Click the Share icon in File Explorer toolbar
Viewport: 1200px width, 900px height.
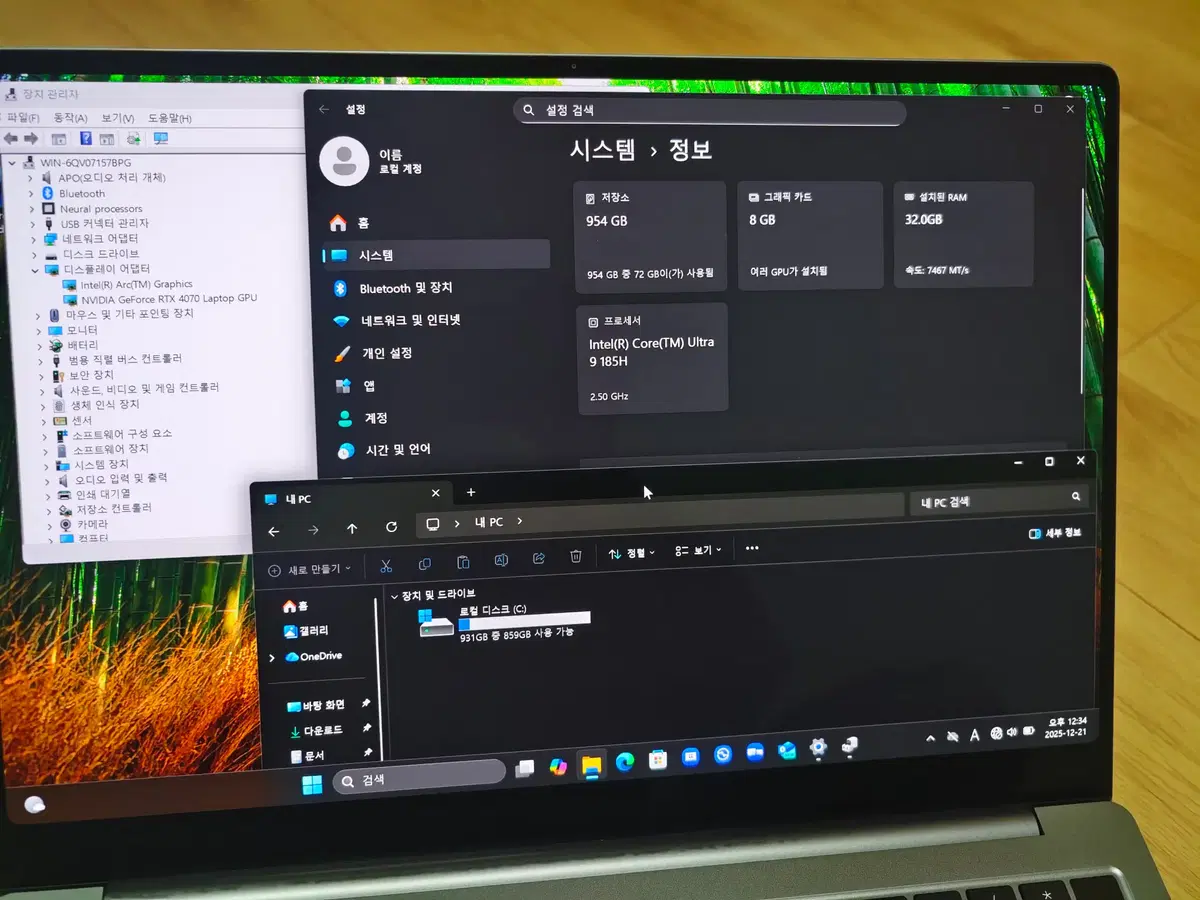click(x=539, y=558)
